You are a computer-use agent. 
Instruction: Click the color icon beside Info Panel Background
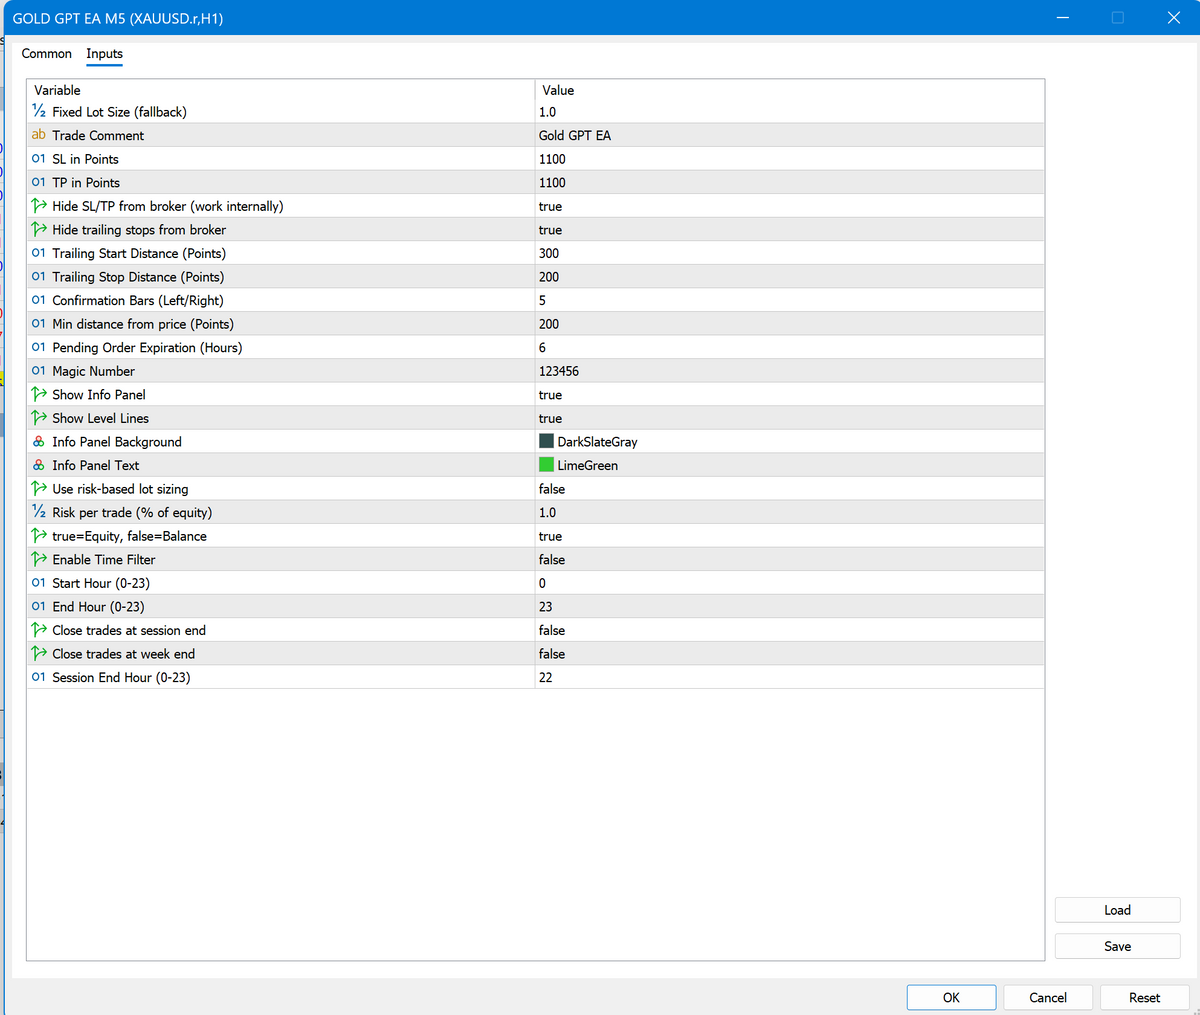point(38,442)
